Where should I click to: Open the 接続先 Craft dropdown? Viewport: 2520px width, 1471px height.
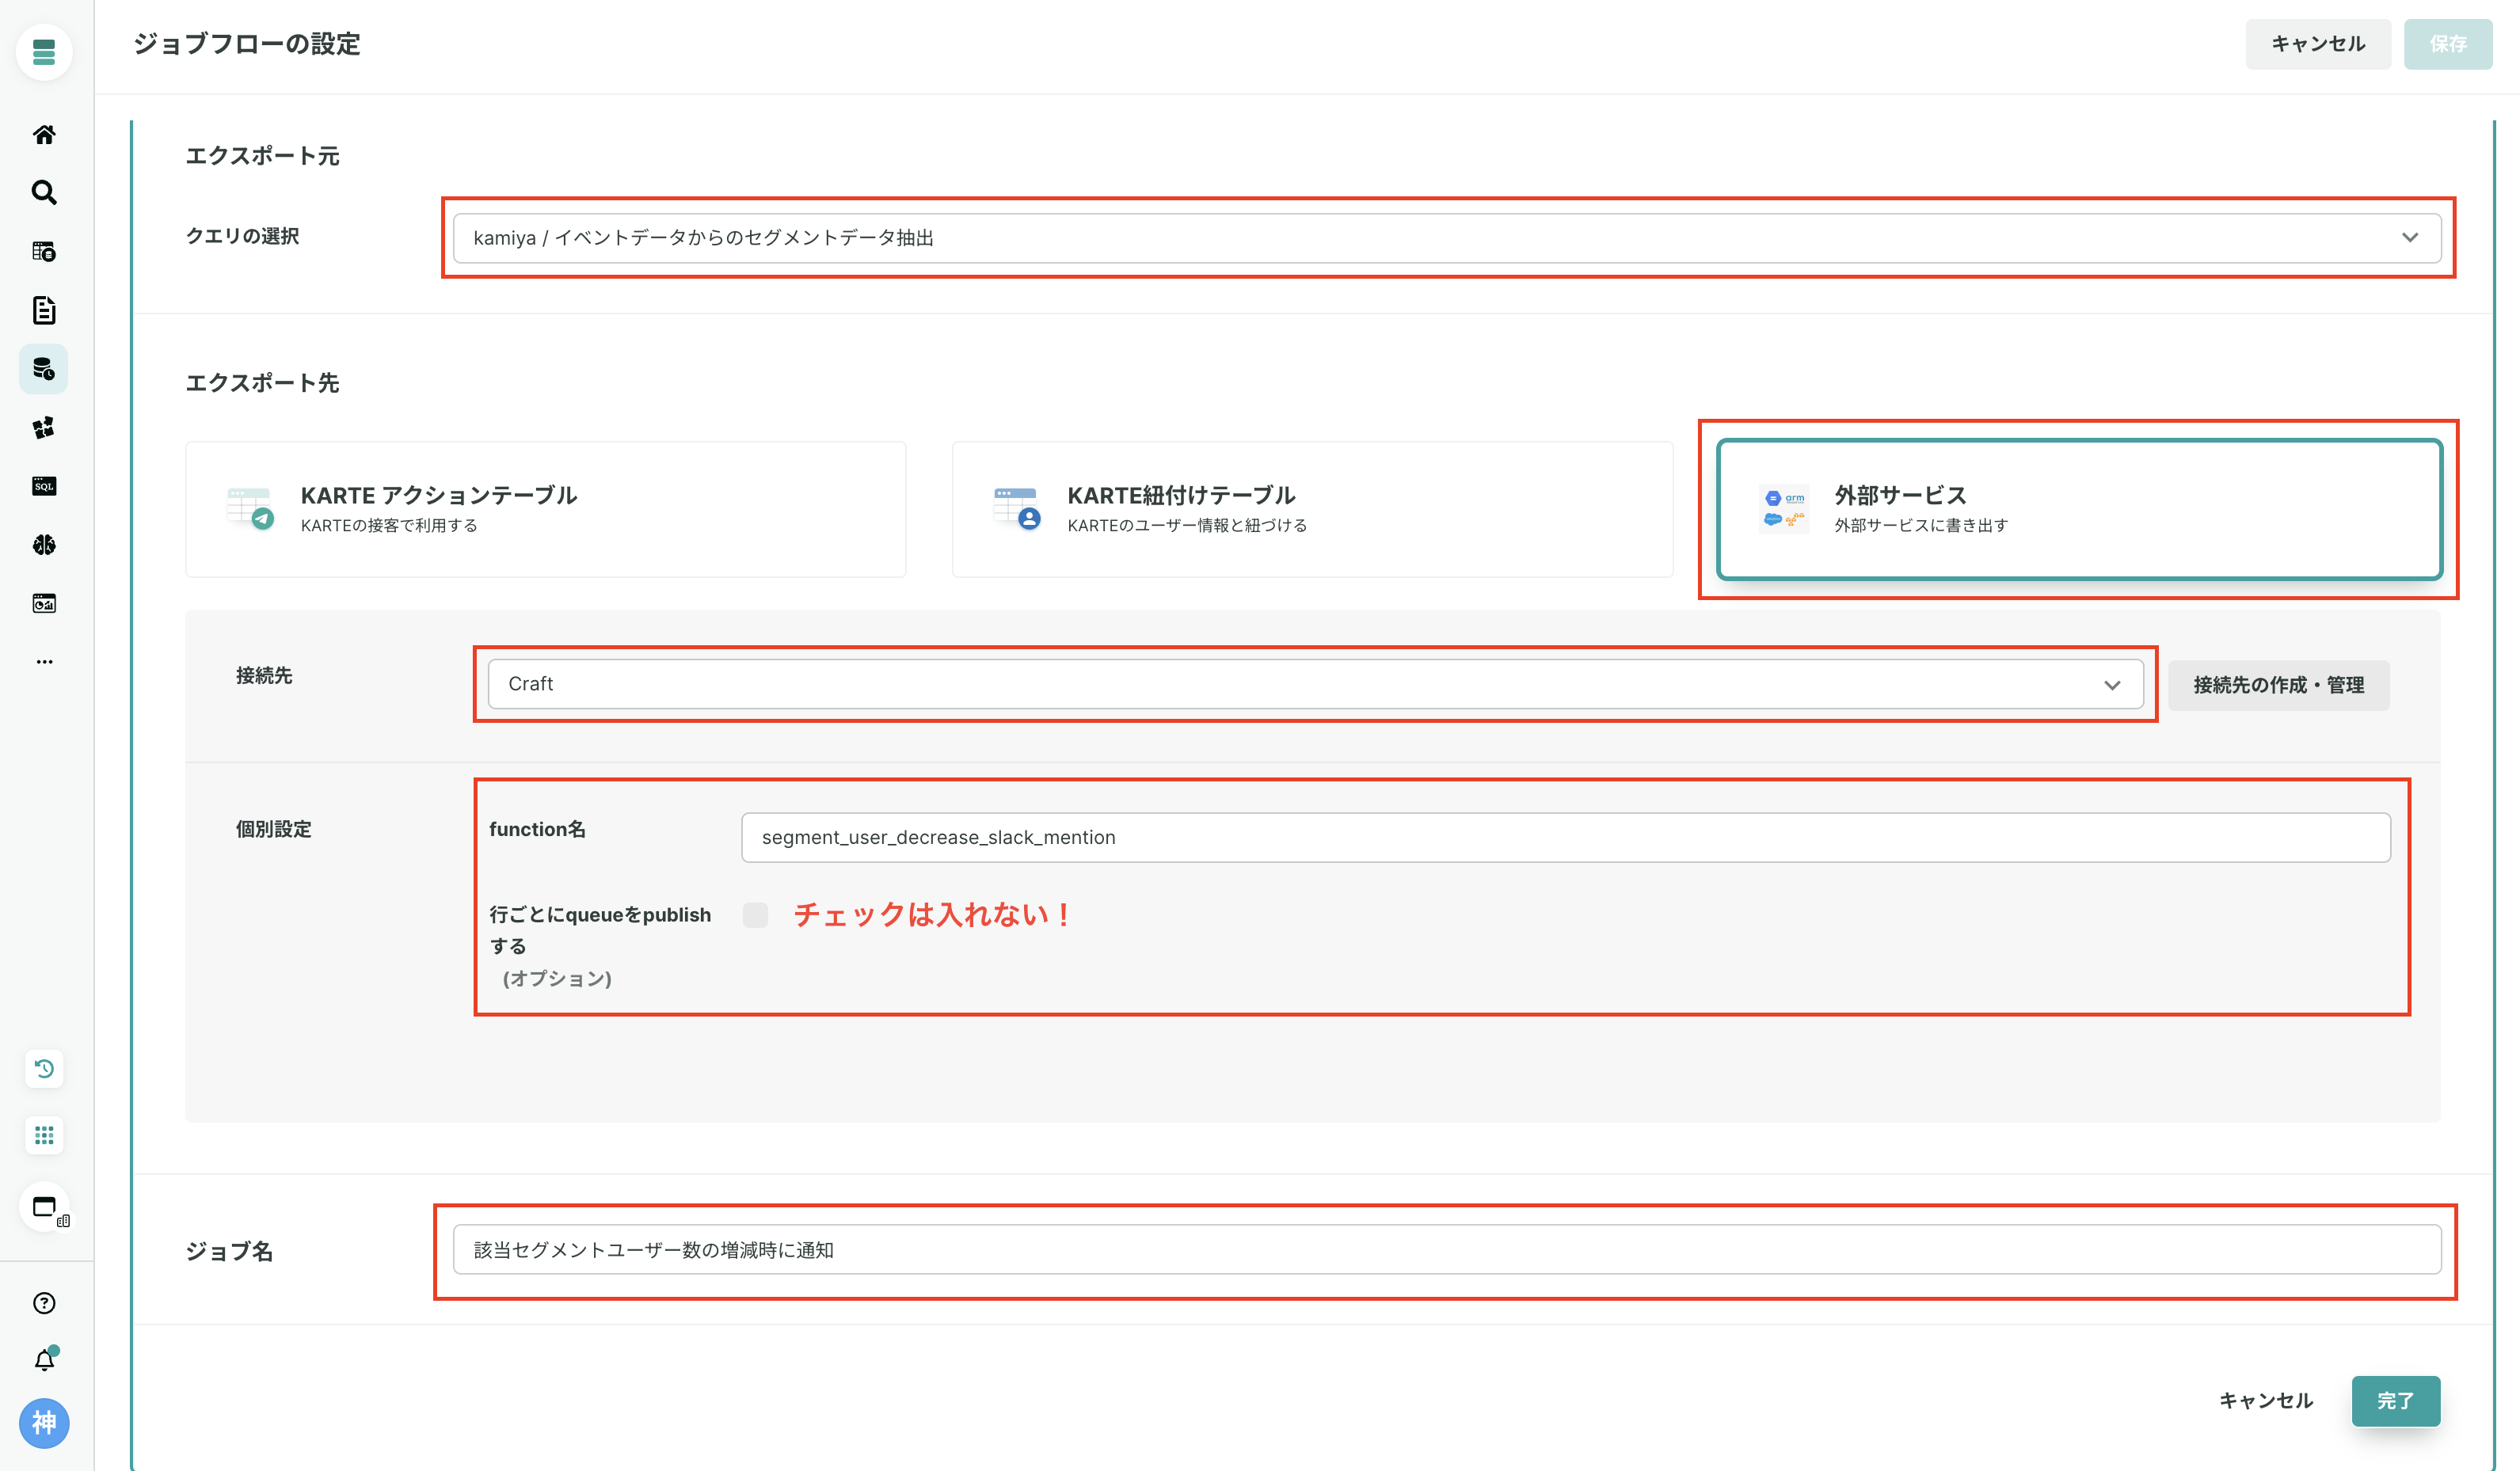1315,684
